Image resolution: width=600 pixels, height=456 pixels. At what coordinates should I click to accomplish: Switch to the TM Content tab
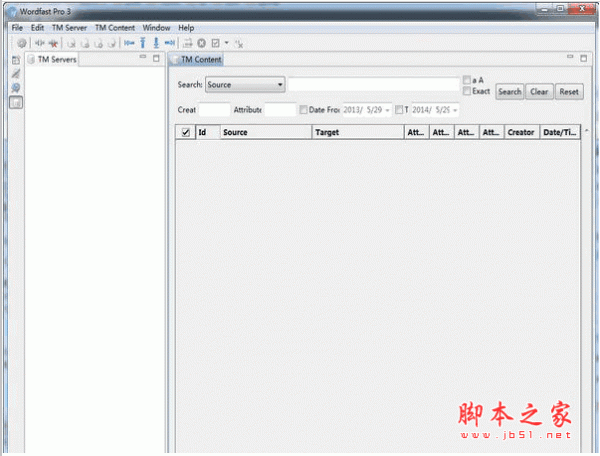(x=197, y=60)
